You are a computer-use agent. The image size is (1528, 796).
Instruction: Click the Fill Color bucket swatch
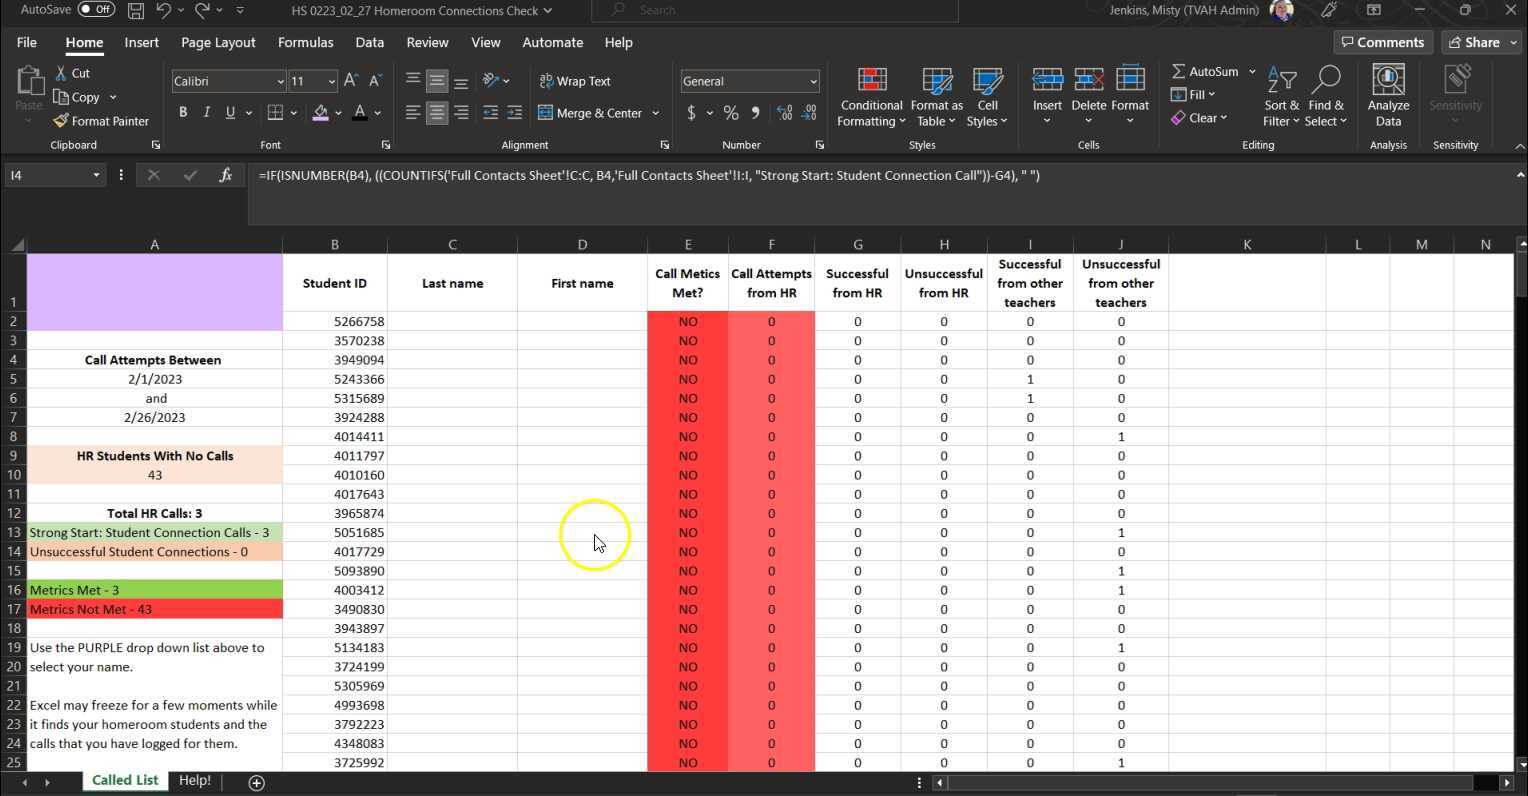[x=320, y=113]
